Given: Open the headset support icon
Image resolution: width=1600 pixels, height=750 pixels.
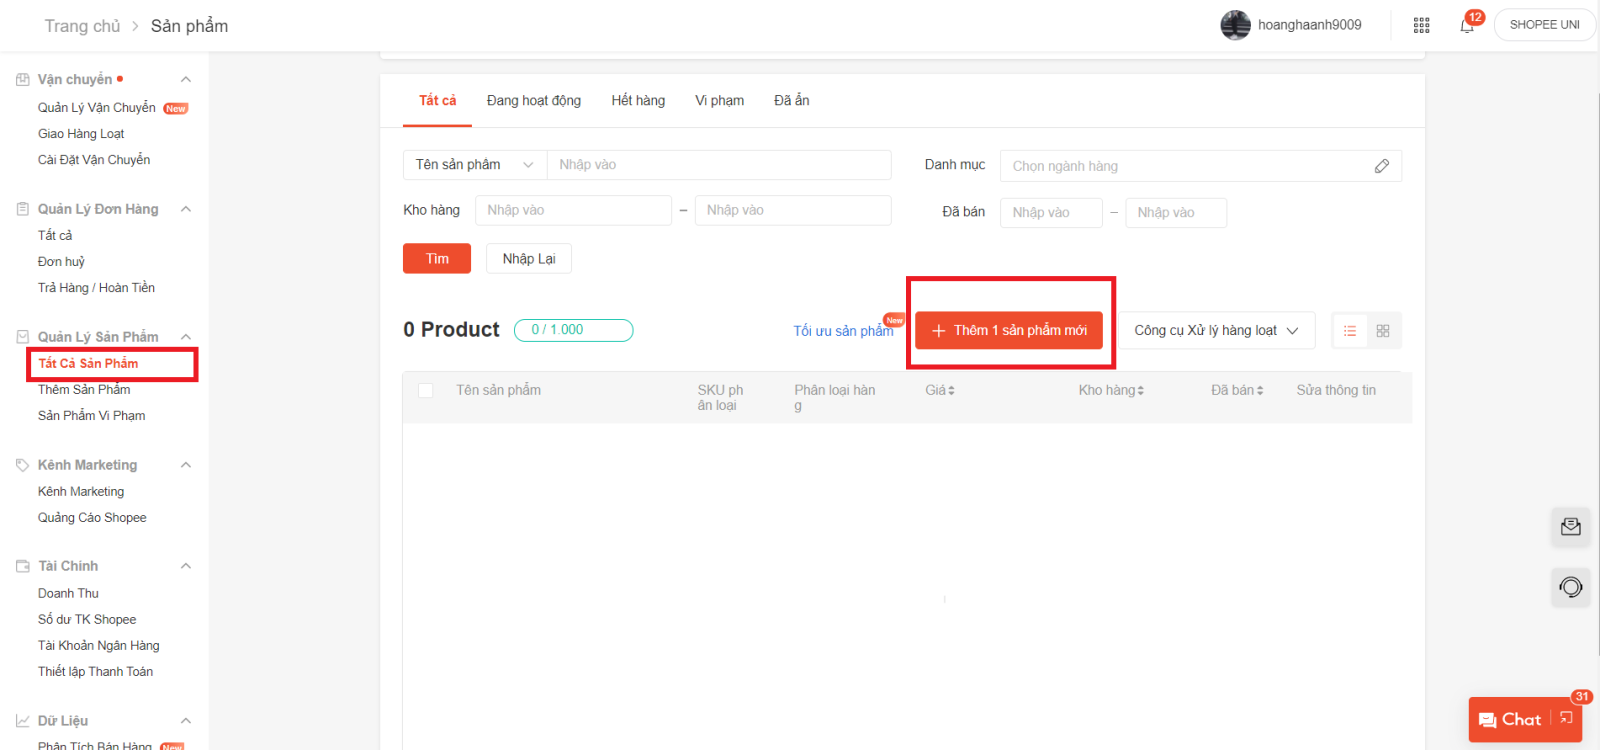Looking at the screenshot, I should click(x=1570, y=587).
